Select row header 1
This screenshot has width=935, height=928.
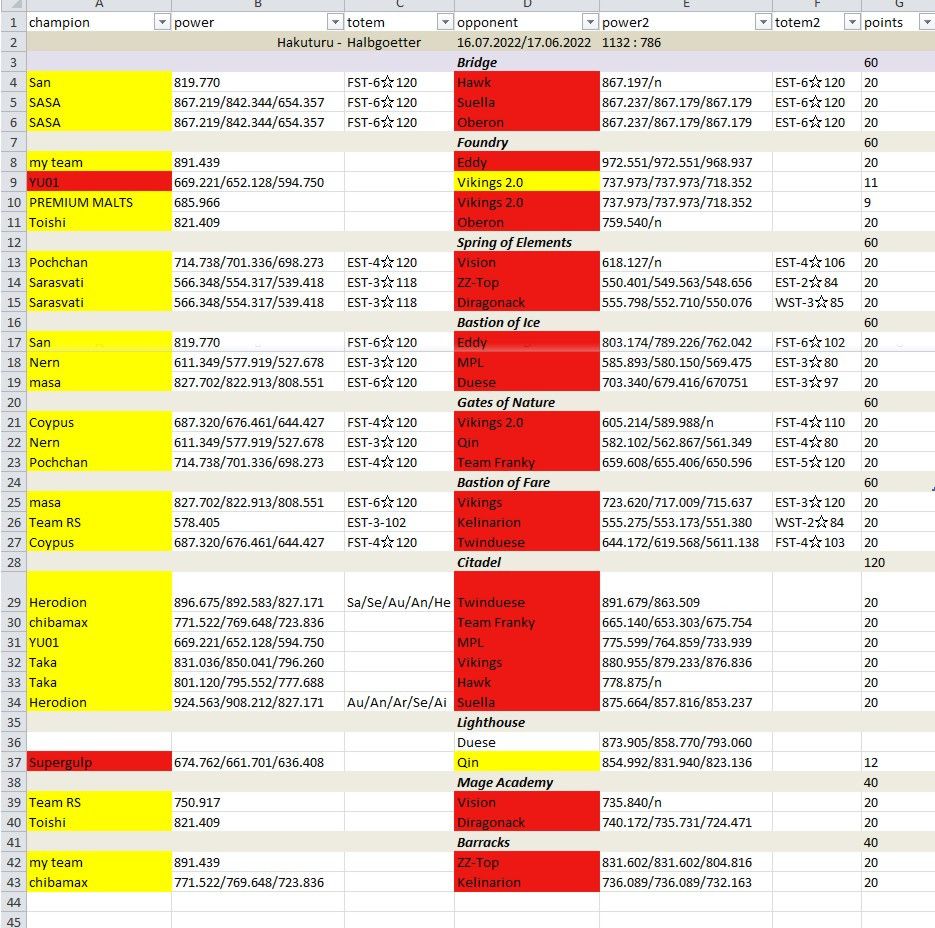point(13,23)
